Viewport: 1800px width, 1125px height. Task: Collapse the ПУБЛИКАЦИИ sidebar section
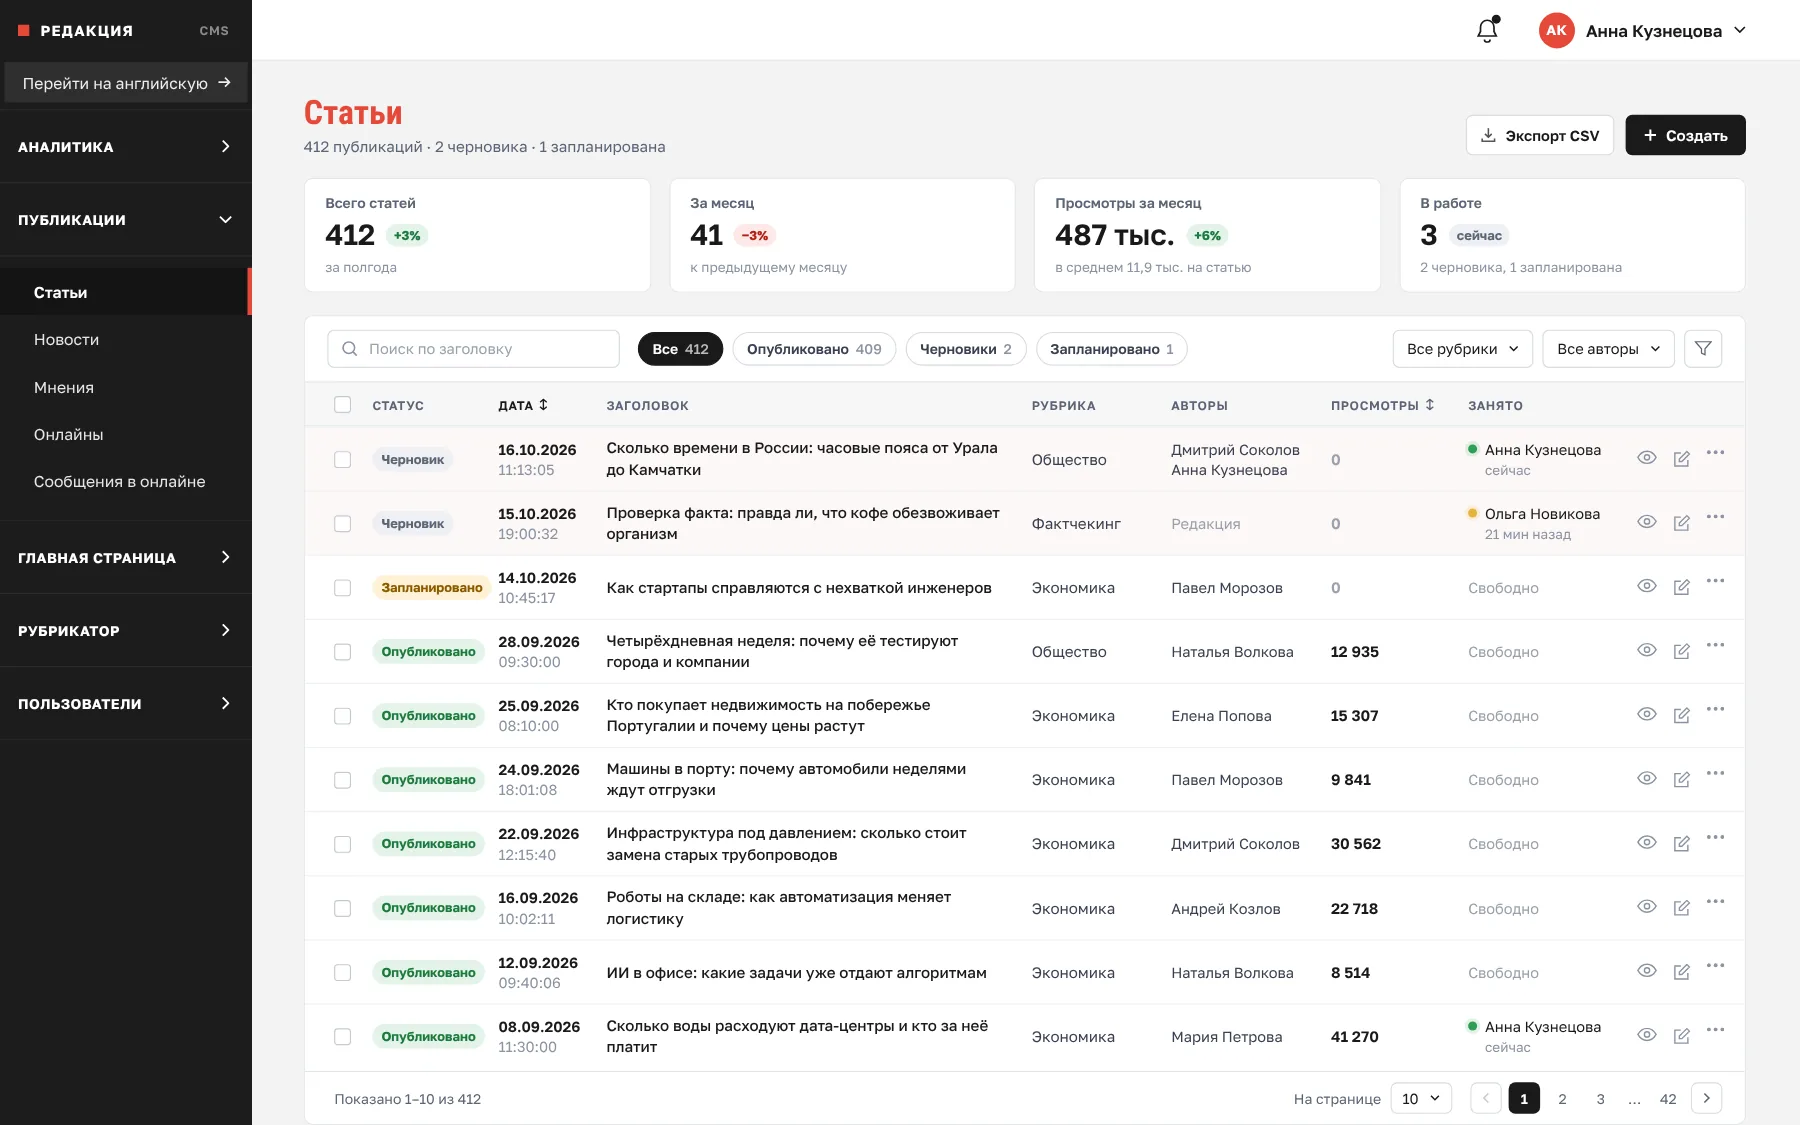coord(125,219)
